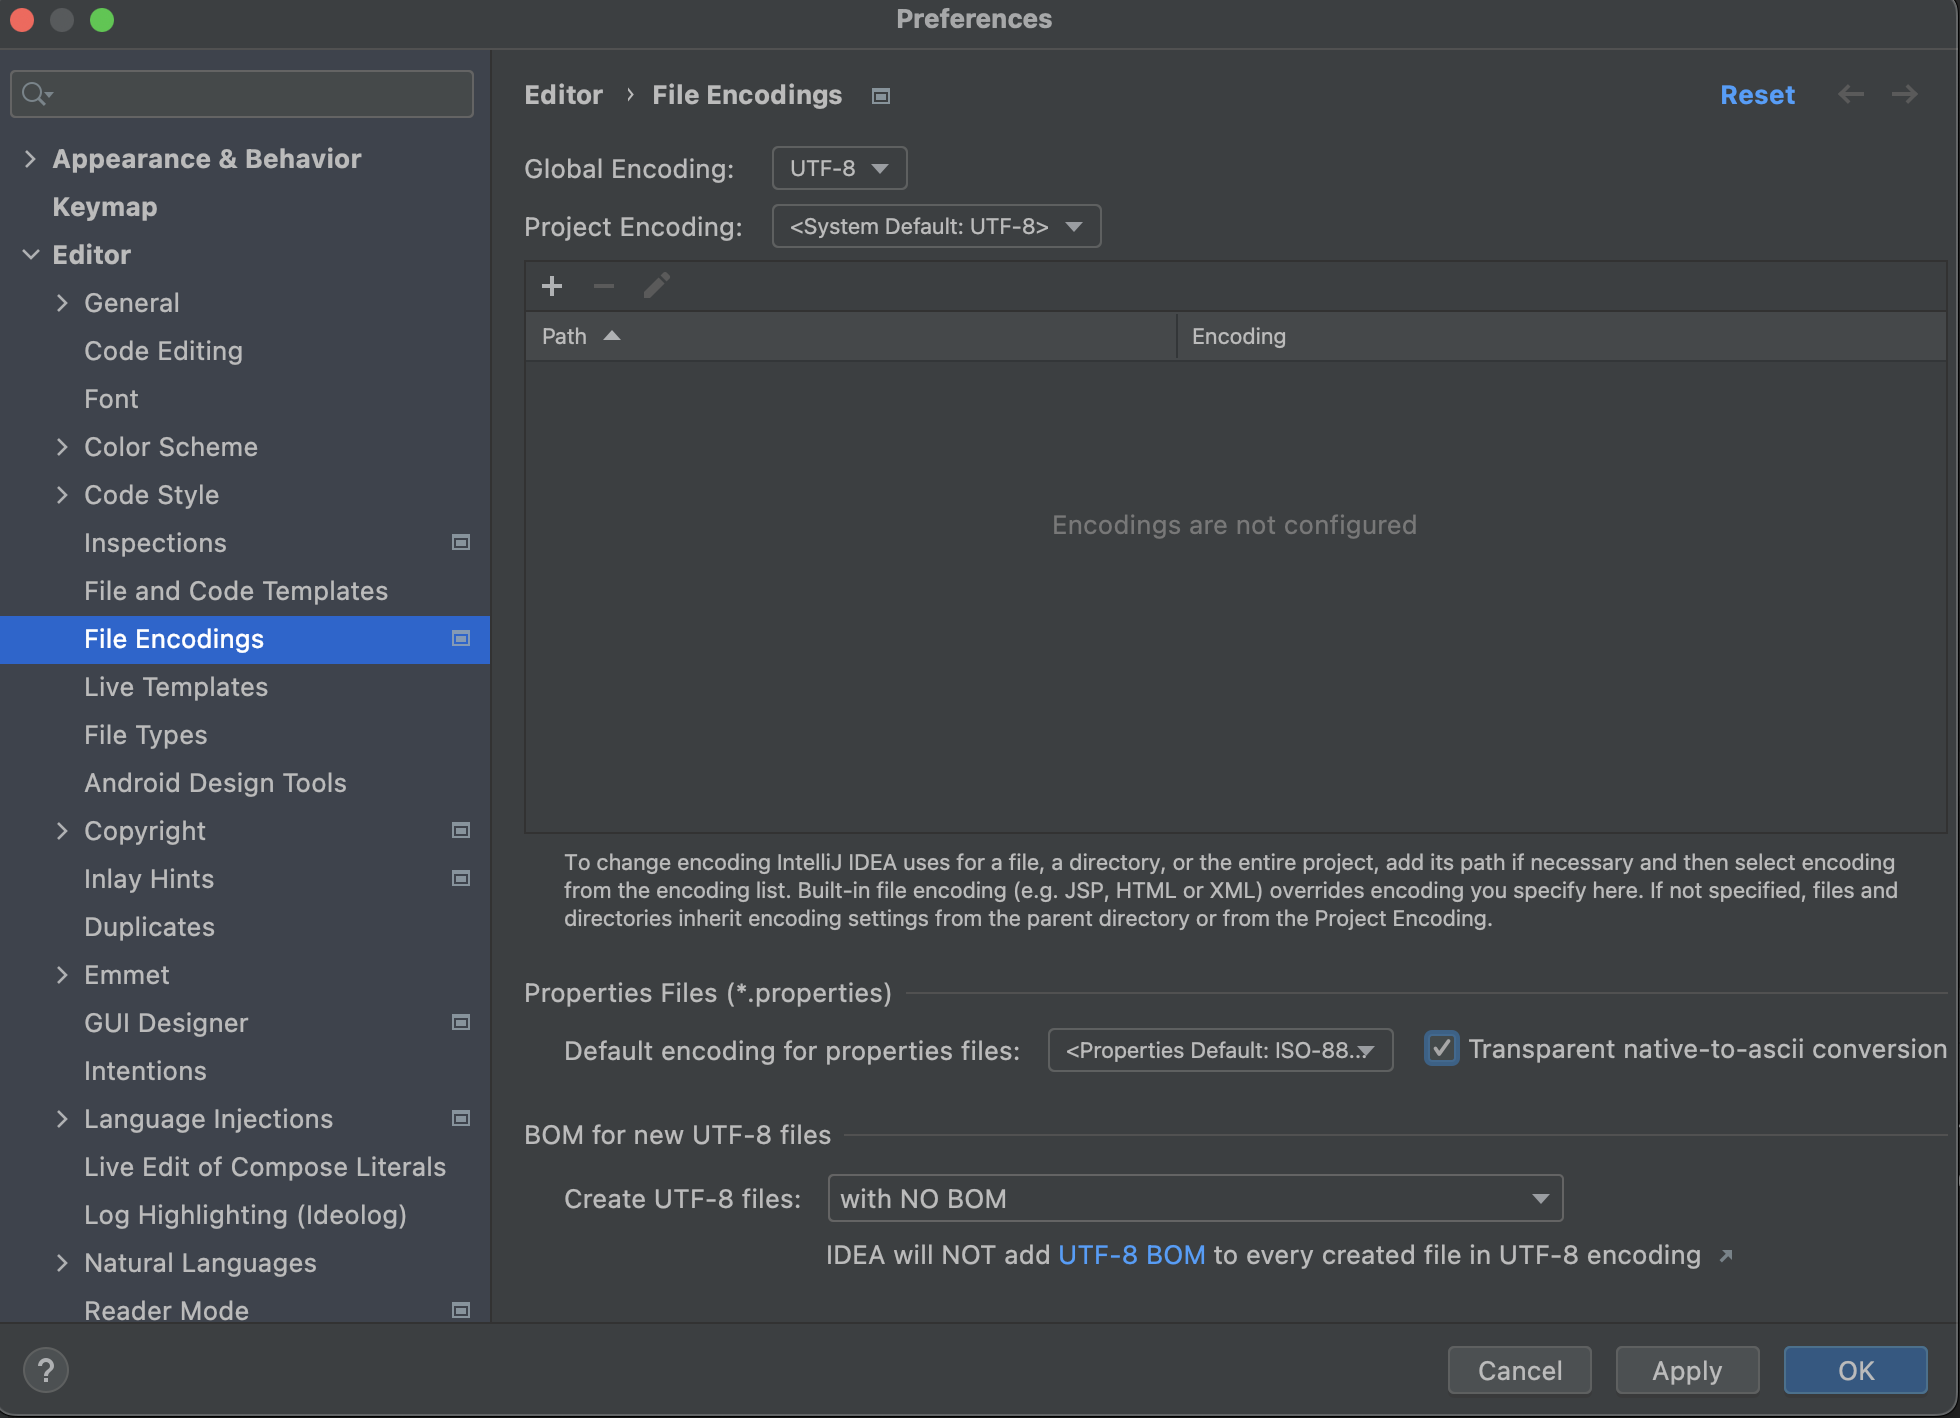Expand the Appearance & Behavior section
This screenshot has width=1960, height=1418.
coord(30,159)
